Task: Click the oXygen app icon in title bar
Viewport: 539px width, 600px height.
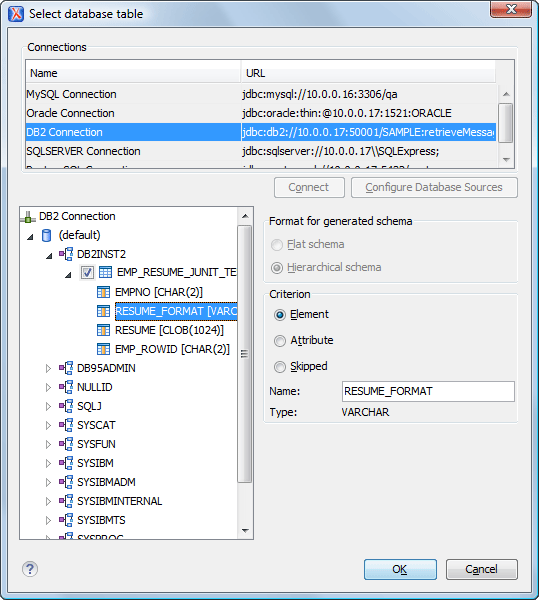Action: [x=16, y=14]
